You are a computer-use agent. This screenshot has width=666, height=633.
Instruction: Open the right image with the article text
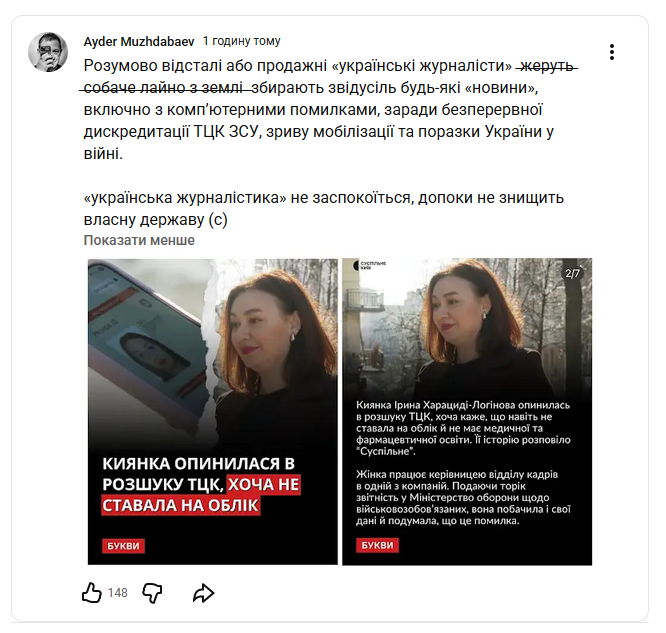pos(467,411)
